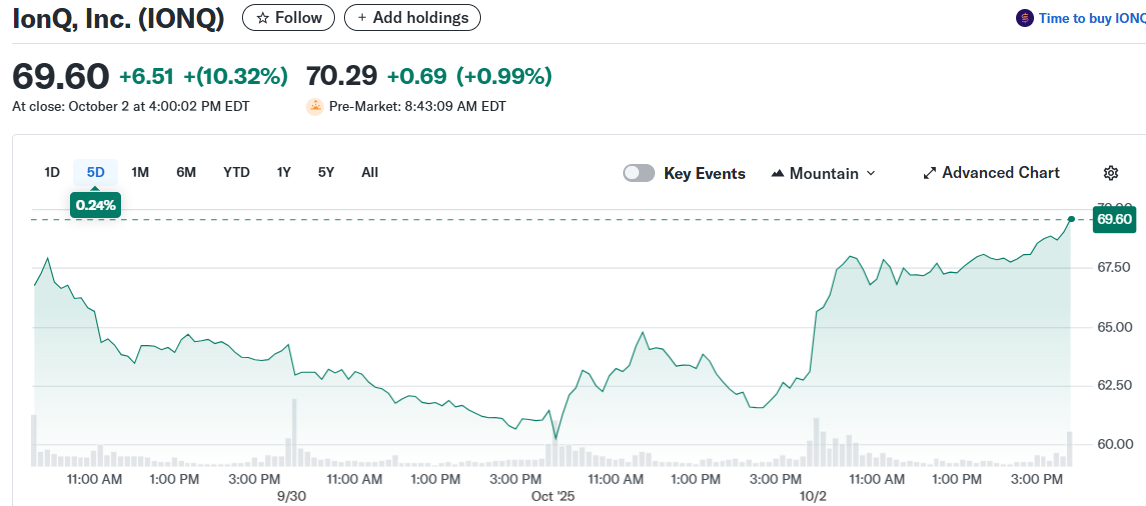
Task: Expand the Mountain chart style dropdown
Action: [869, 173]
